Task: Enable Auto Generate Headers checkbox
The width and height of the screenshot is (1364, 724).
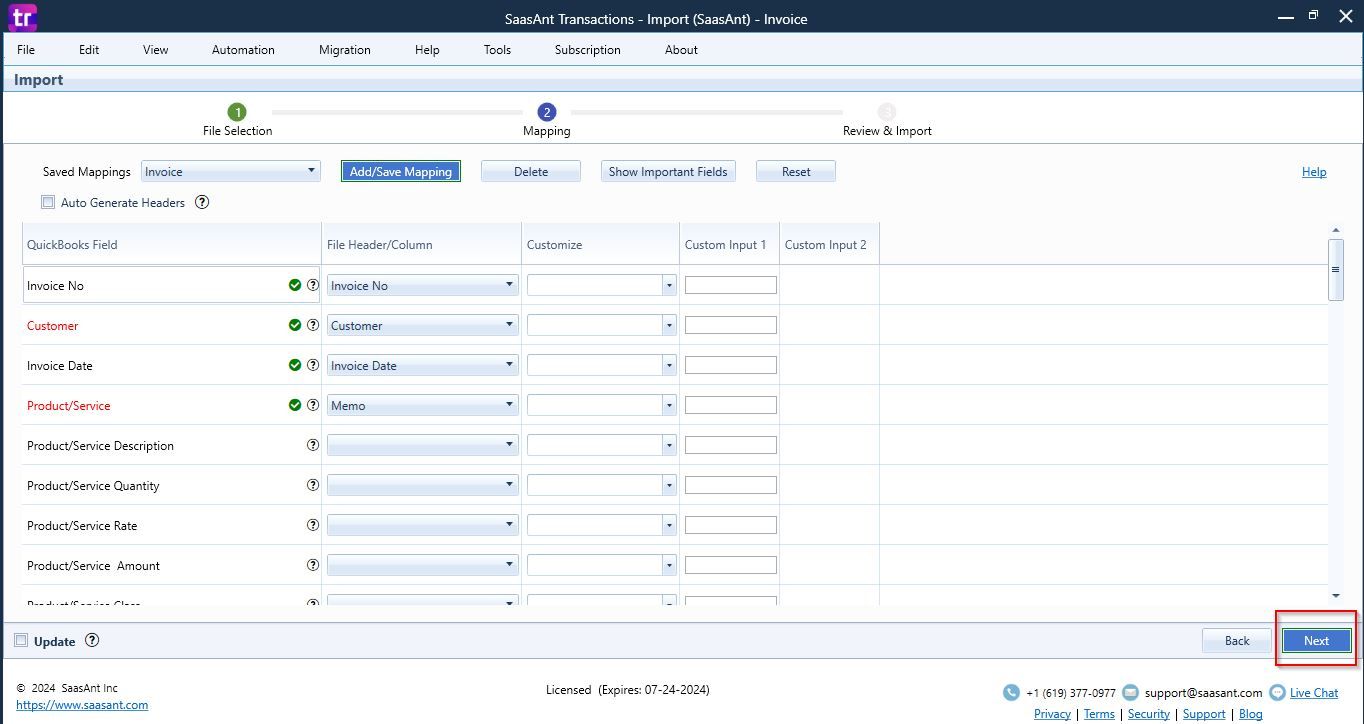Action: 48,202
